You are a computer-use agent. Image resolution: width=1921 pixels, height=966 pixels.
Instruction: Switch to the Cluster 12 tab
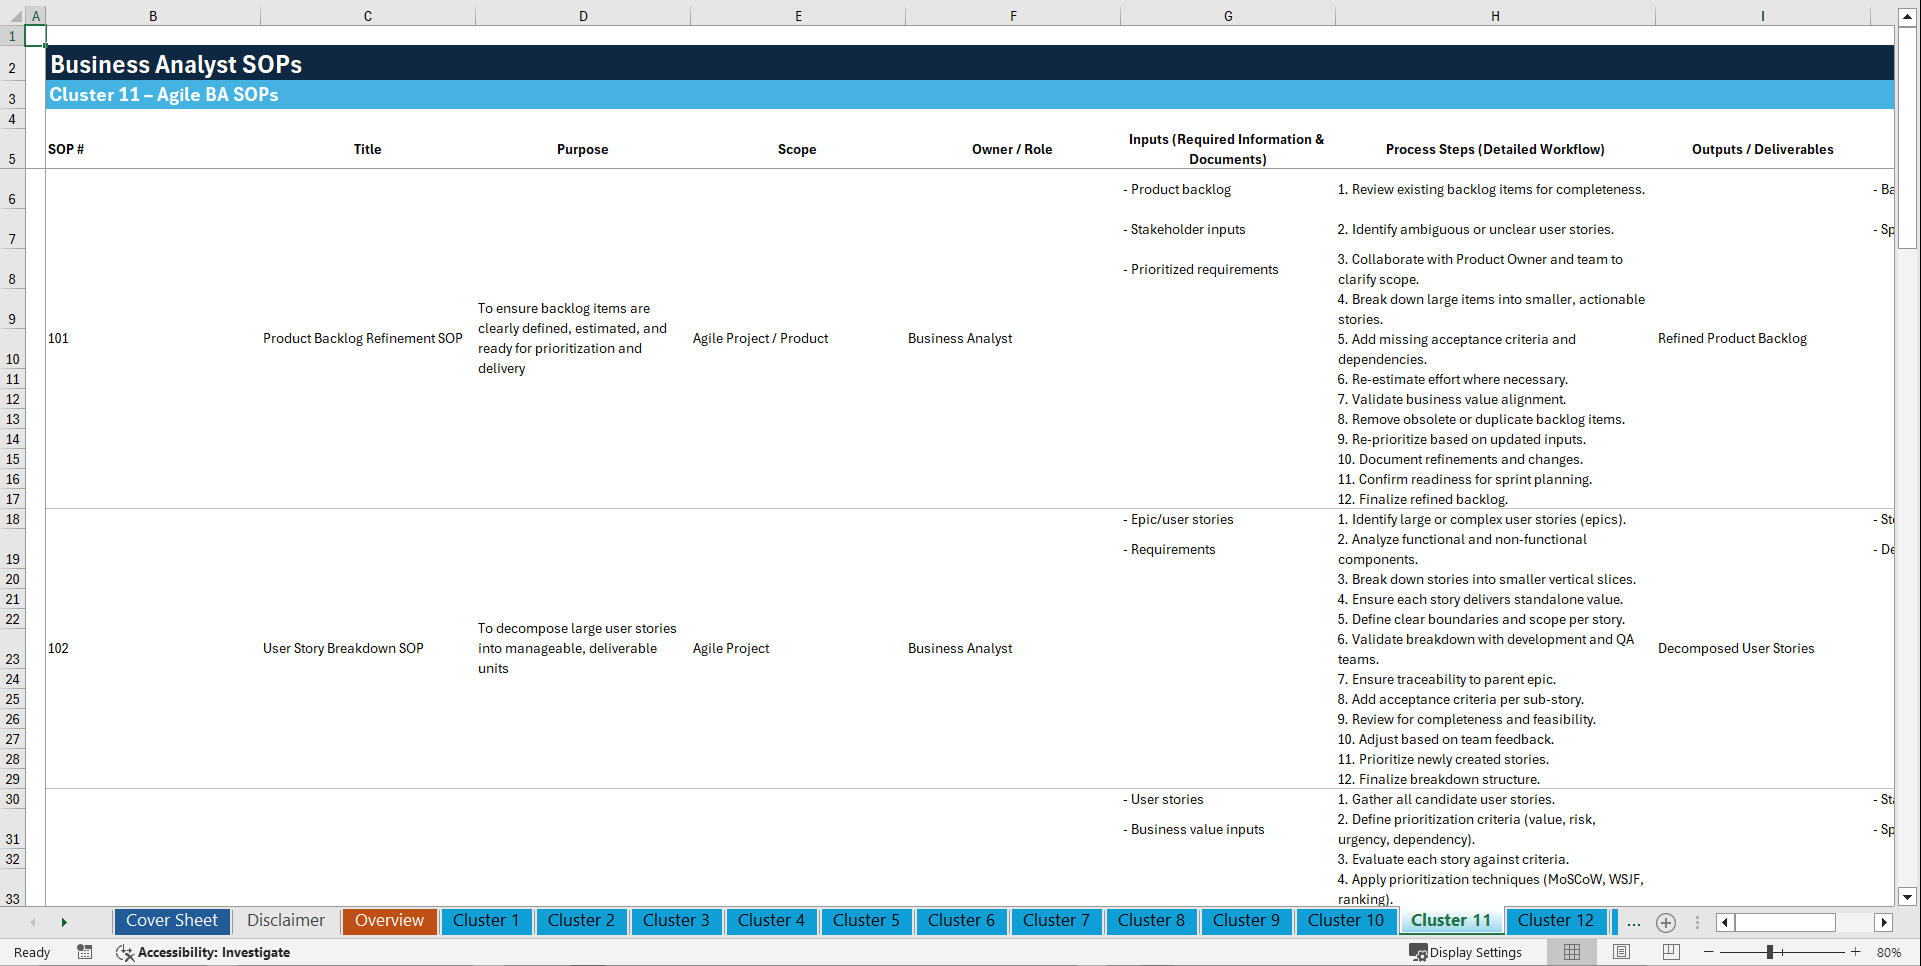coord(1556,921)
